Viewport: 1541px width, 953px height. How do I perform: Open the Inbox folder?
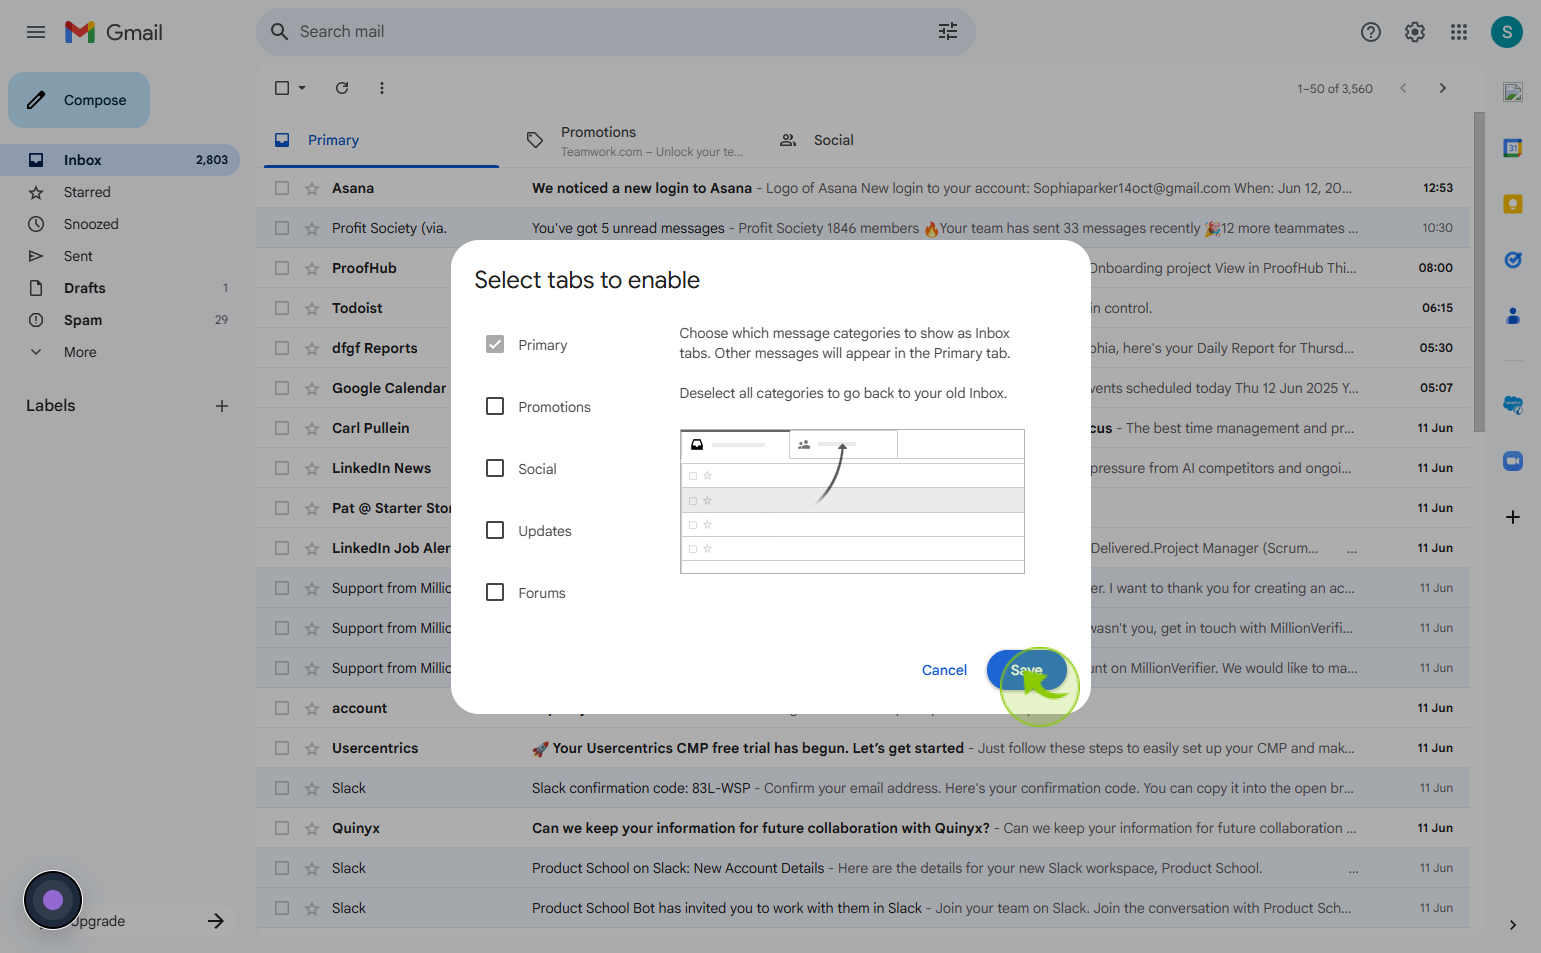pyautogui.click(x=120, y=160)
